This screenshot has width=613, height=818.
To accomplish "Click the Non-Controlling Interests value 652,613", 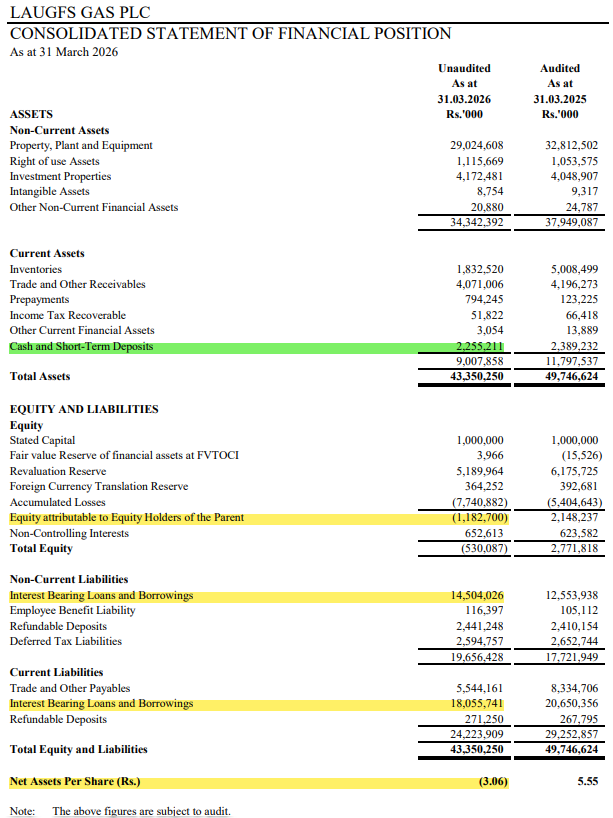I will point(484,533).
